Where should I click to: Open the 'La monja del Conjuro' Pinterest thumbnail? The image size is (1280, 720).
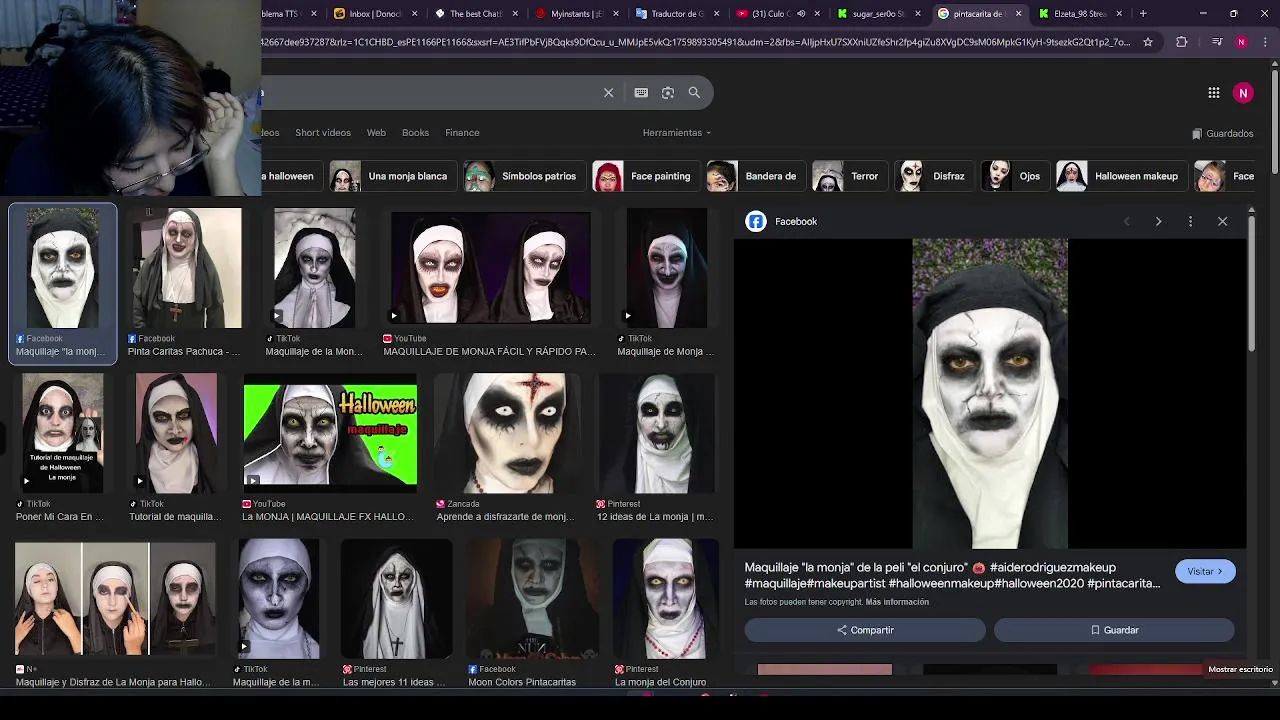(666, 598)
